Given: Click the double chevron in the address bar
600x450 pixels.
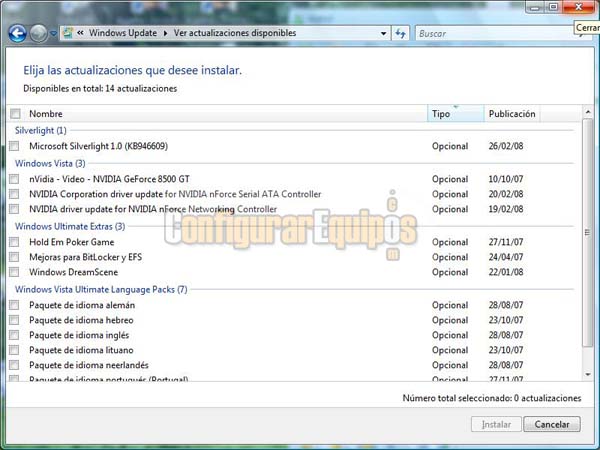Looking at the screenshot, I should pyautogui.click(x=80, y=33).
